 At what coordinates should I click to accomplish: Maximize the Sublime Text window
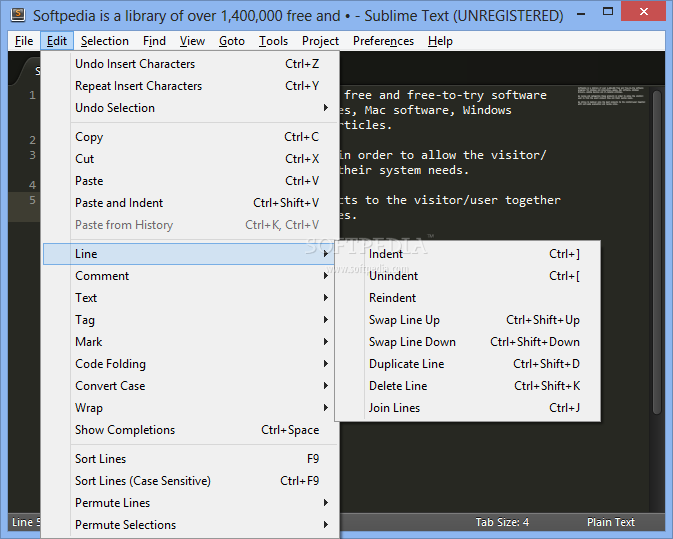[608, 12]
